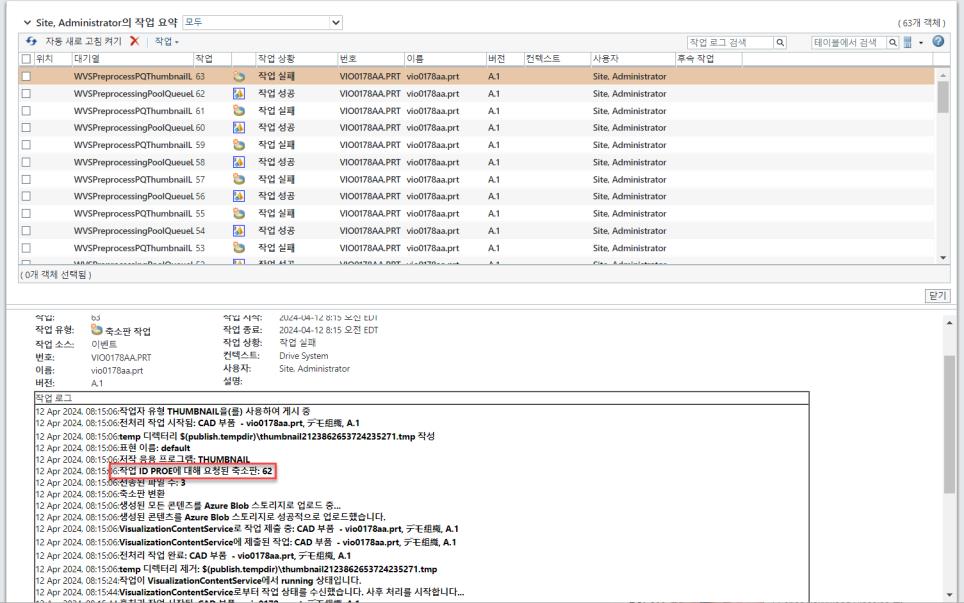Screen dimensions: 964x603
Task: Click Site, Administrator user in row 57
Action: point(630,179)
